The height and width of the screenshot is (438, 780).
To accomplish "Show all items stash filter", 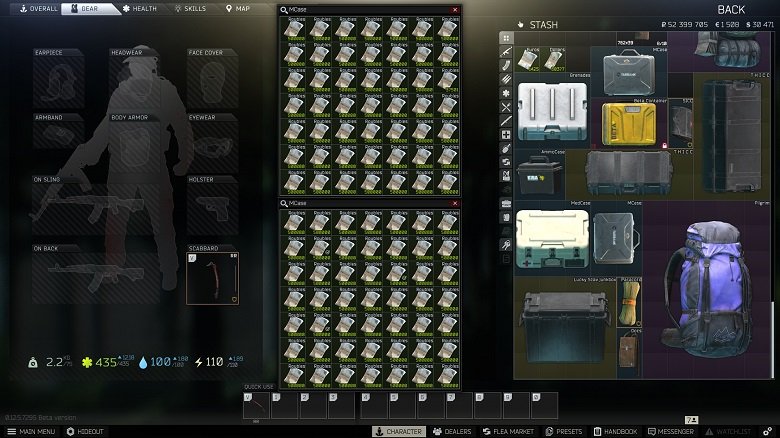I will pyautogui.click(x=506, y=38).
